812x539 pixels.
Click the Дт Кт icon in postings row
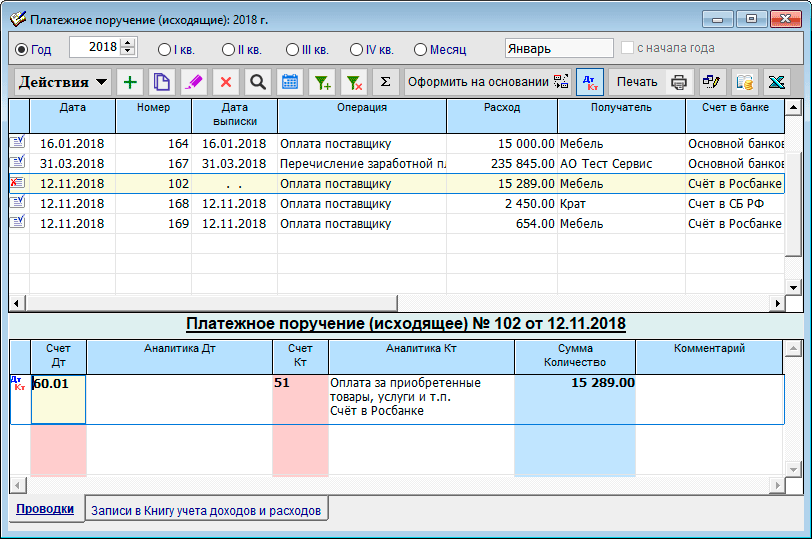click(19, 384)
